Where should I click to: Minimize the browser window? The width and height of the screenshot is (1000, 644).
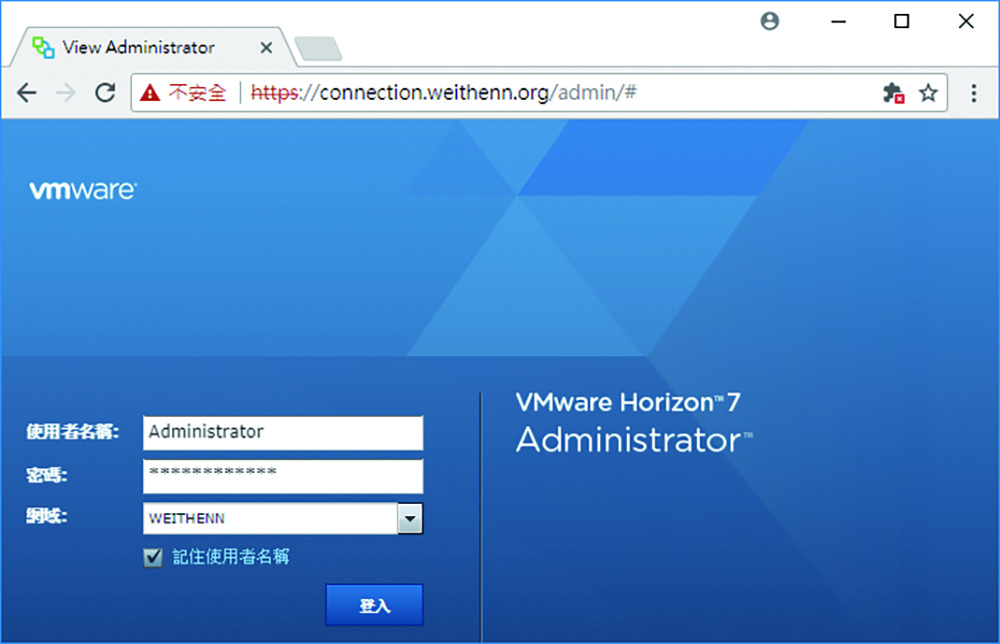pos(839,21)
